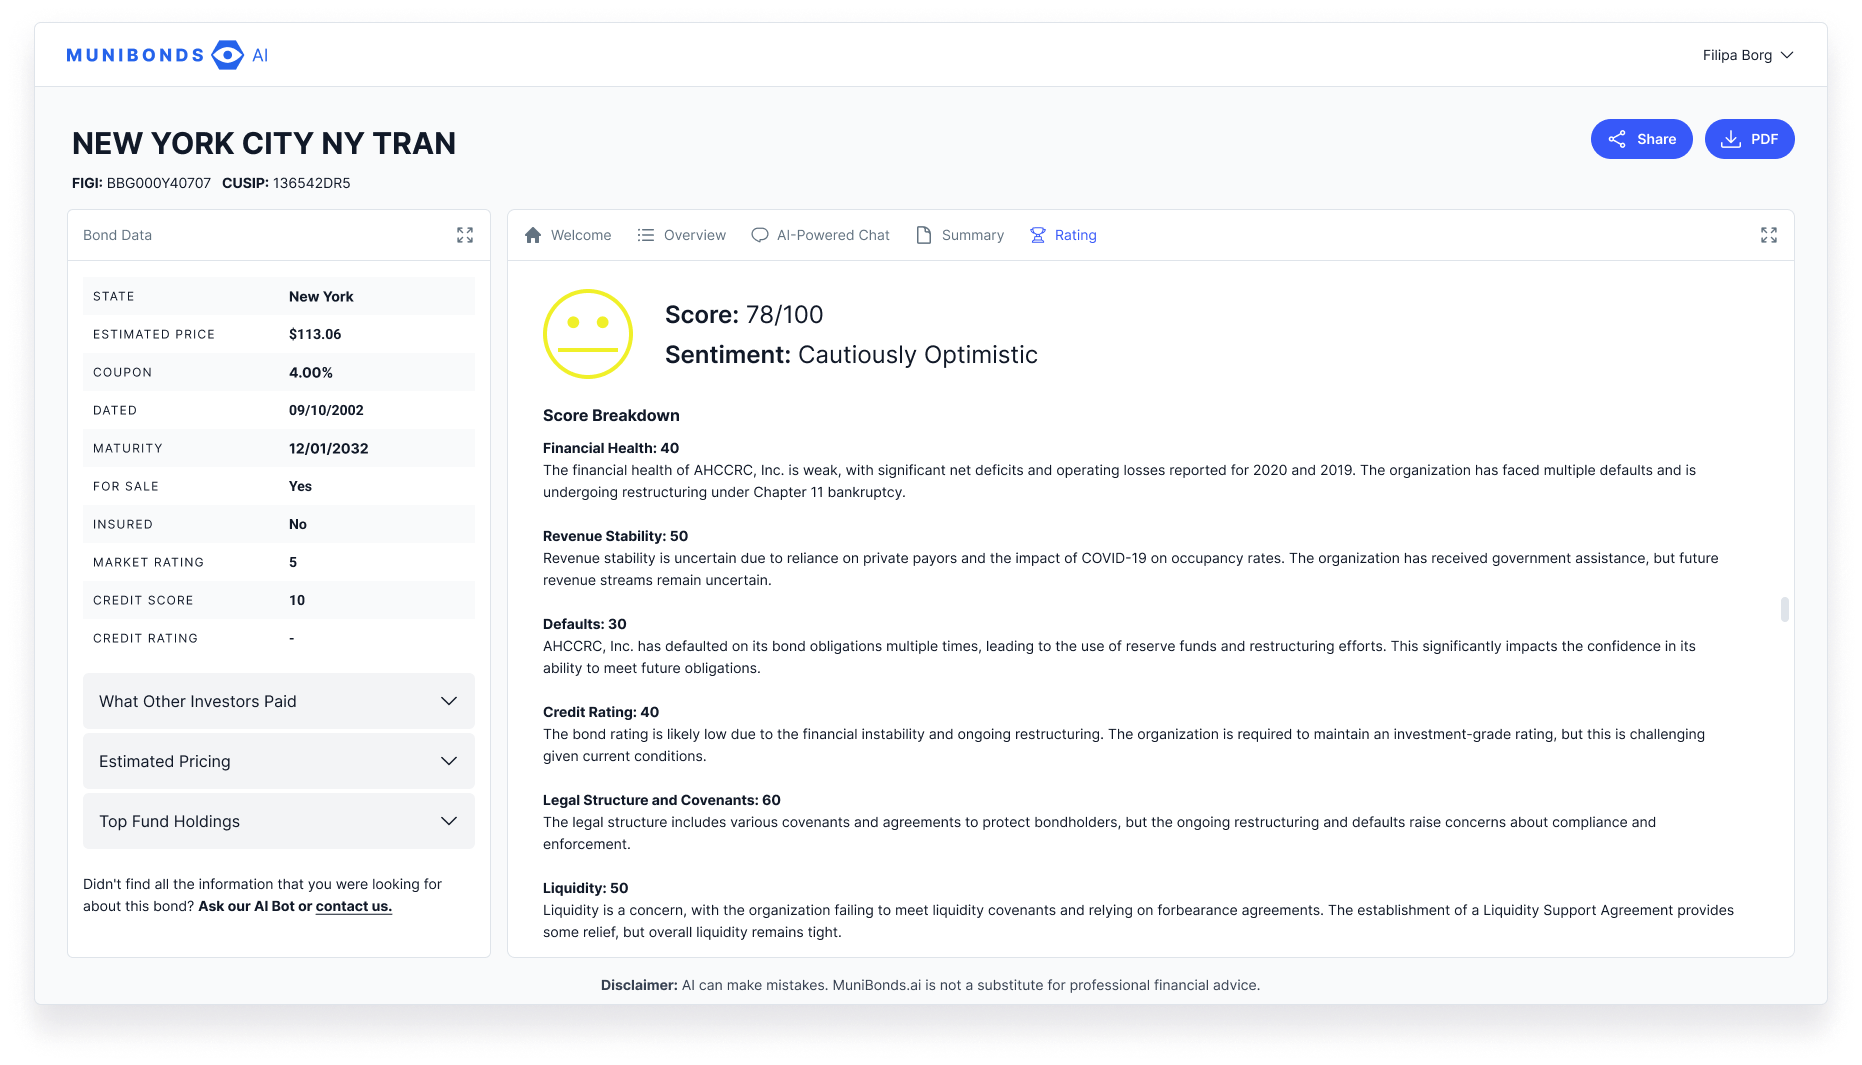Click the coupon value 4.00%
Viewport: 1862px width, 1065px height.
[311, 372]
